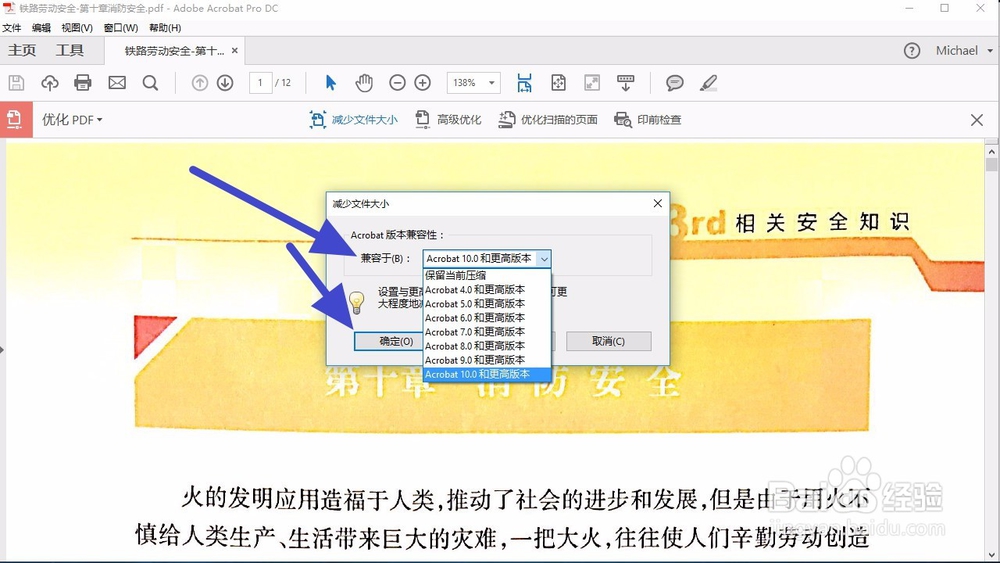Choose Acrobat 8.0 和更高版本
This screenshot has width=1000, height=563.
(x=487, y=346)
